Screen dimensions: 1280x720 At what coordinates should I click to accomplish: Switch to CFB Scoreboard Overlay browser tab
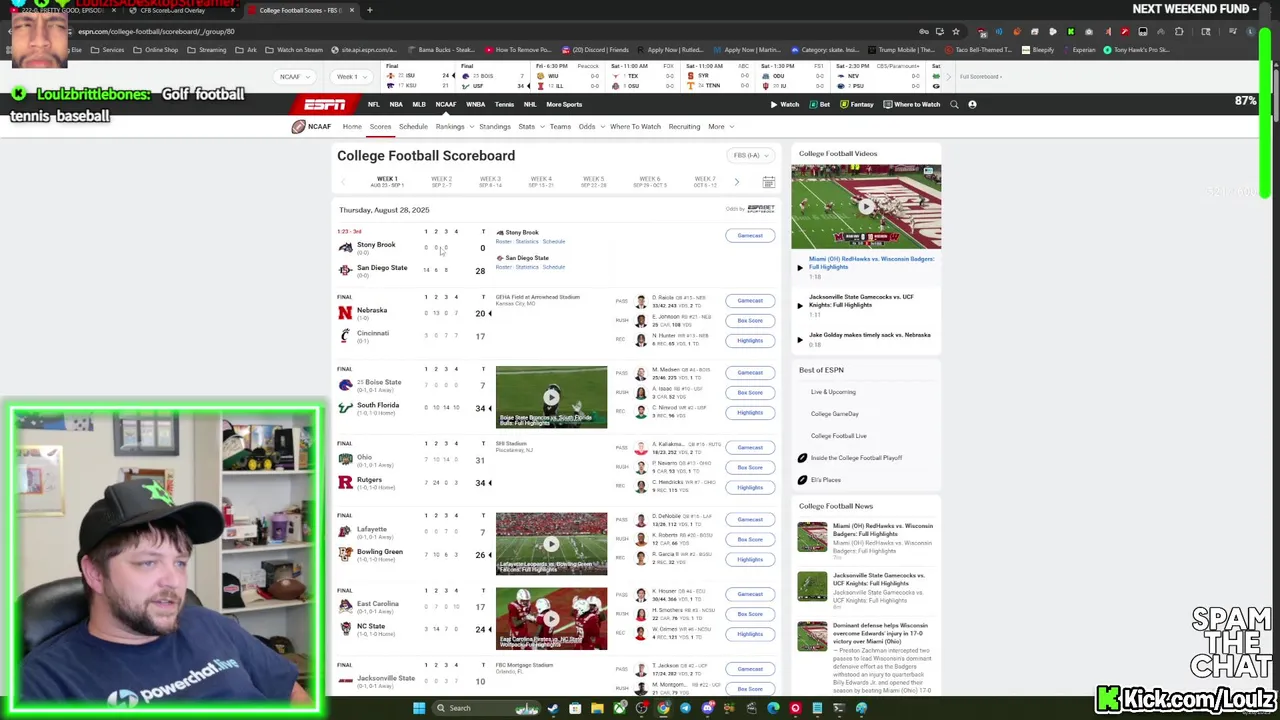(x=173, y=10)
